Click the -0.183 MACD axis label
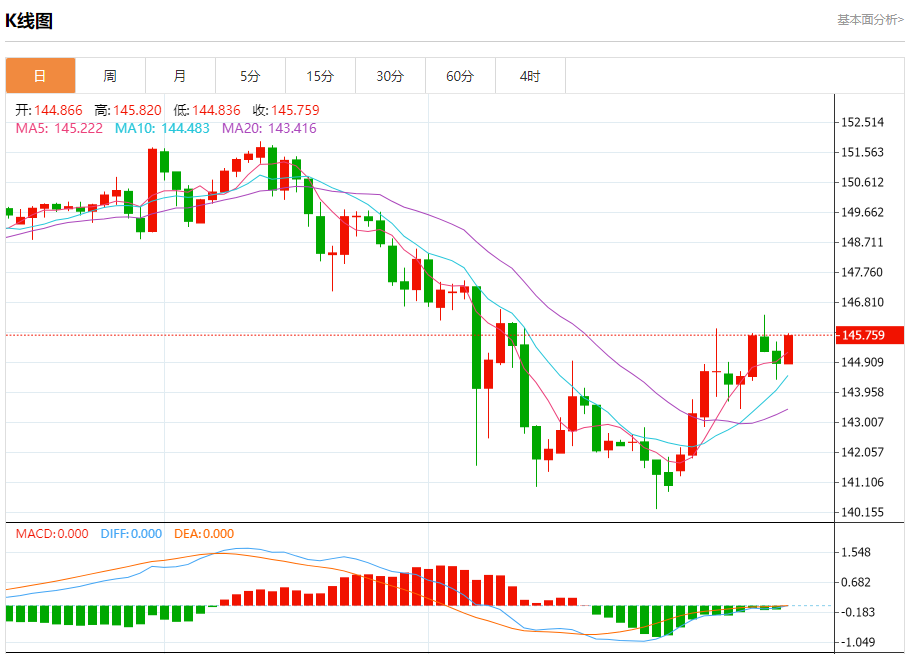The image size is (912, 654). (856, 612)
